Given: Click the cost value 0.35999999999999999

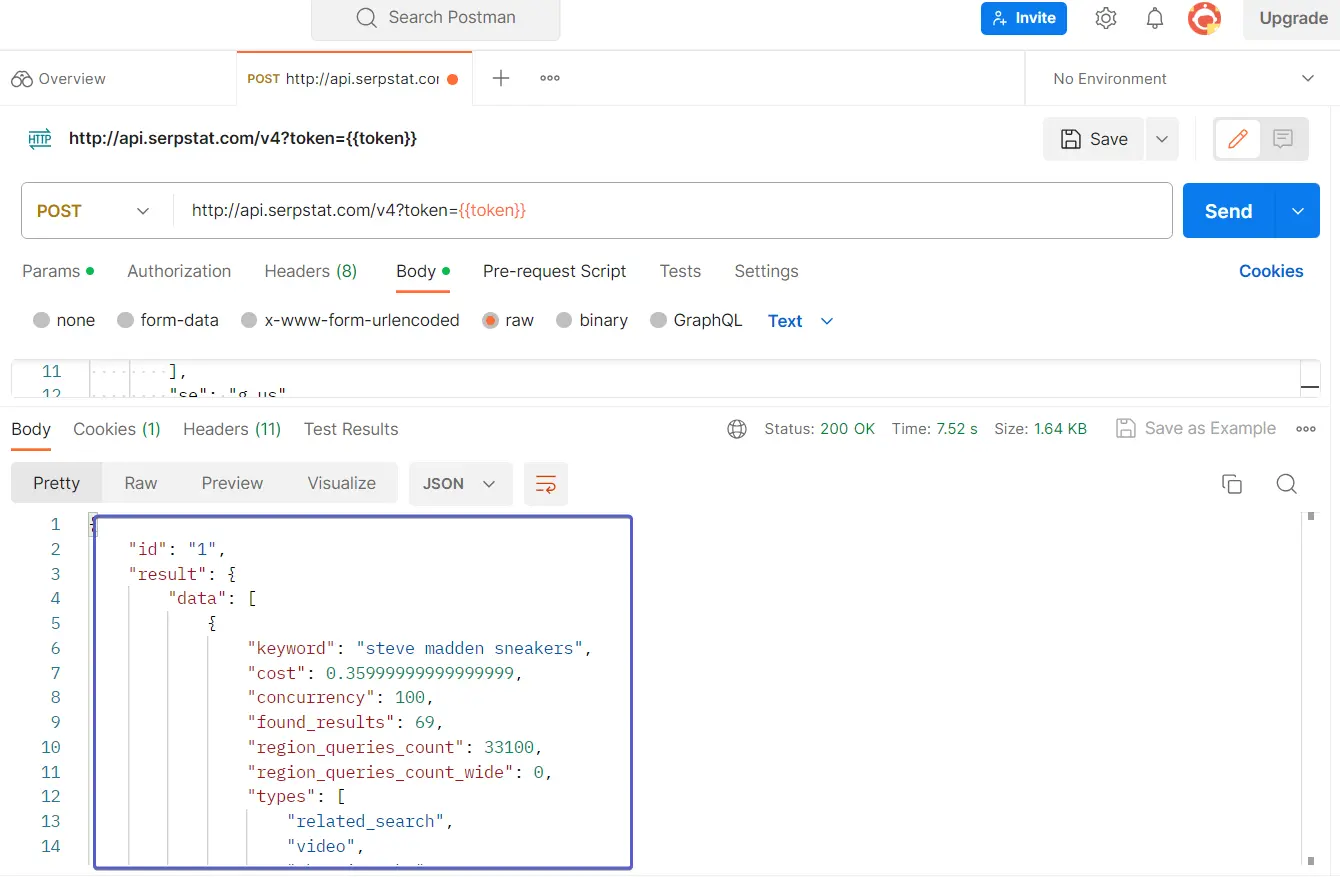Looking at the screenshot, I should point(421,673).
